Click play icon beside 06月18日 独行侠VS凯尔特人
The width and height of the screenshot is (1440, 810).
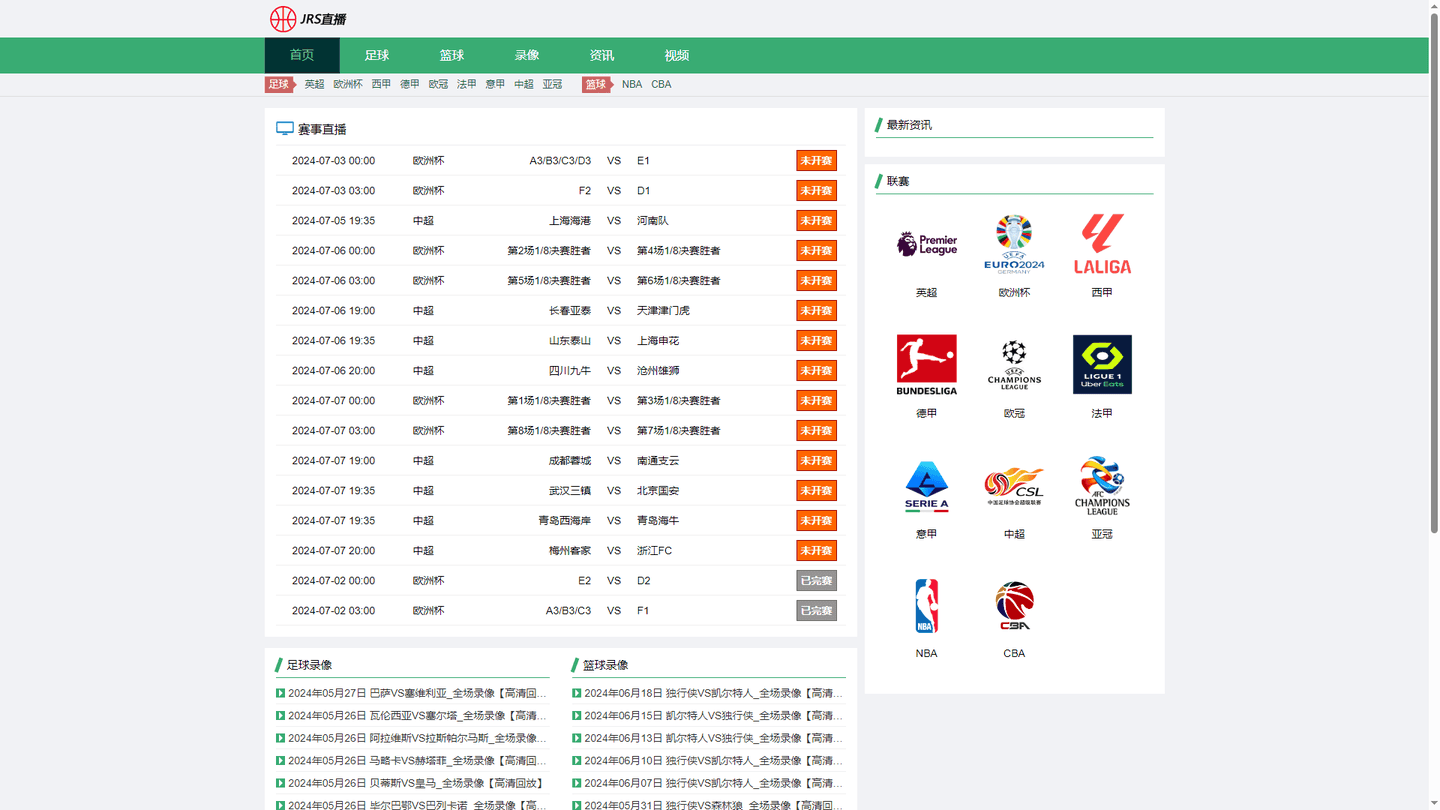[x=577, y=693]
